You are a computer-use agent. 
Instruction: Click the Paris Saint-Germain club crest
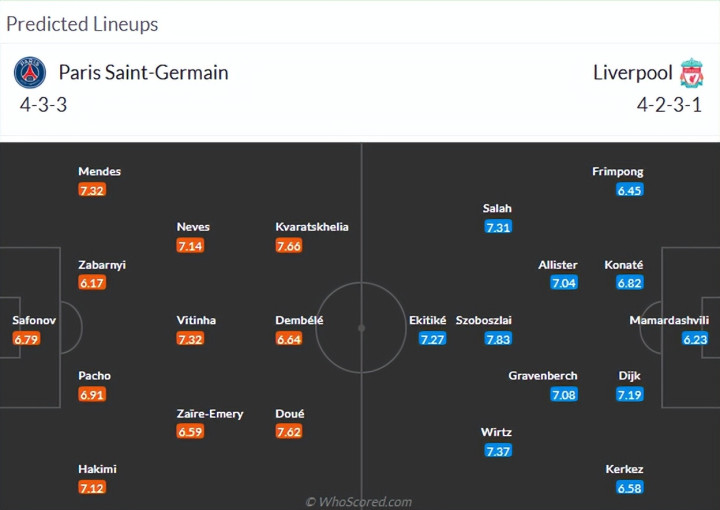pyautogui.click(x=29, y=73)
